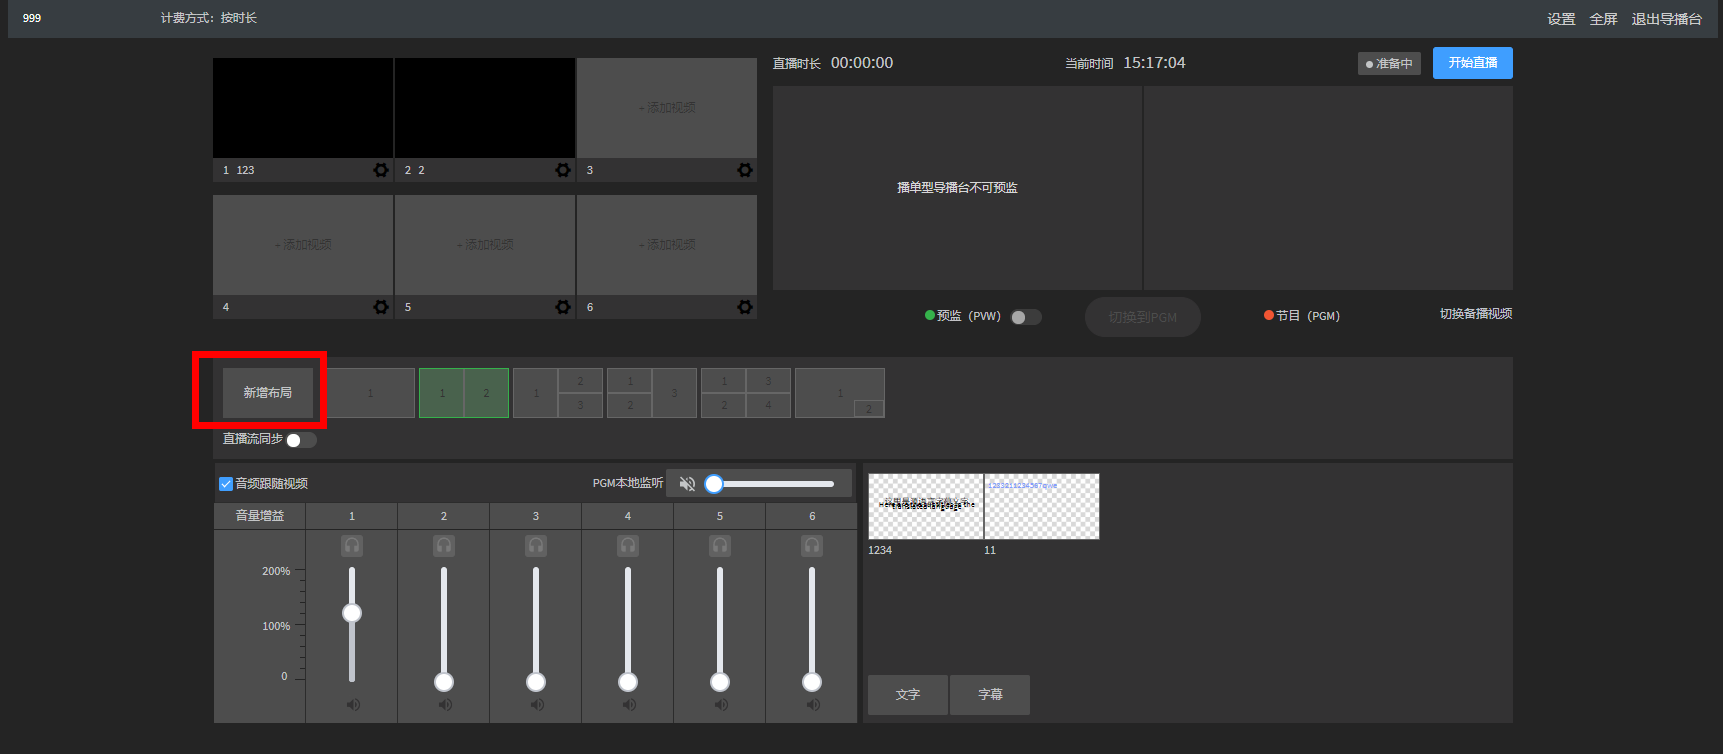Click the 切换备播视频 link
Image resolution: width=1723 pixels, height=754 pixels.
coord(1475,314)
